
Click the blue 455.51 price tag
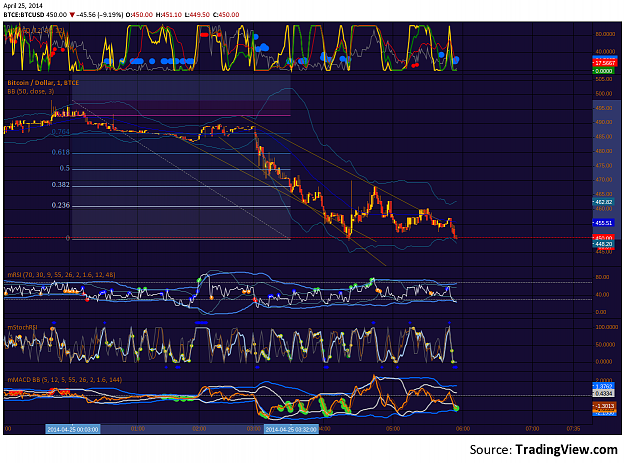[604, 223]
